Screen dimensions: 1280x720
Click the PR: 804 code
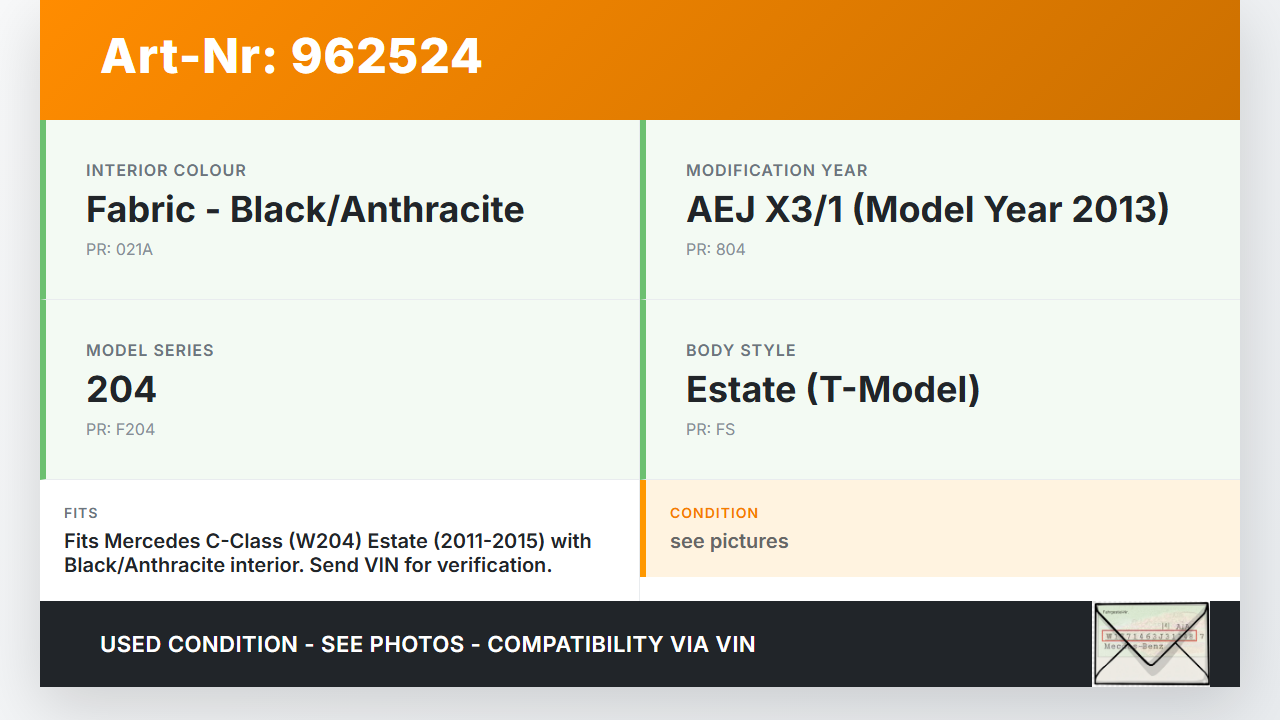point(715,250)
